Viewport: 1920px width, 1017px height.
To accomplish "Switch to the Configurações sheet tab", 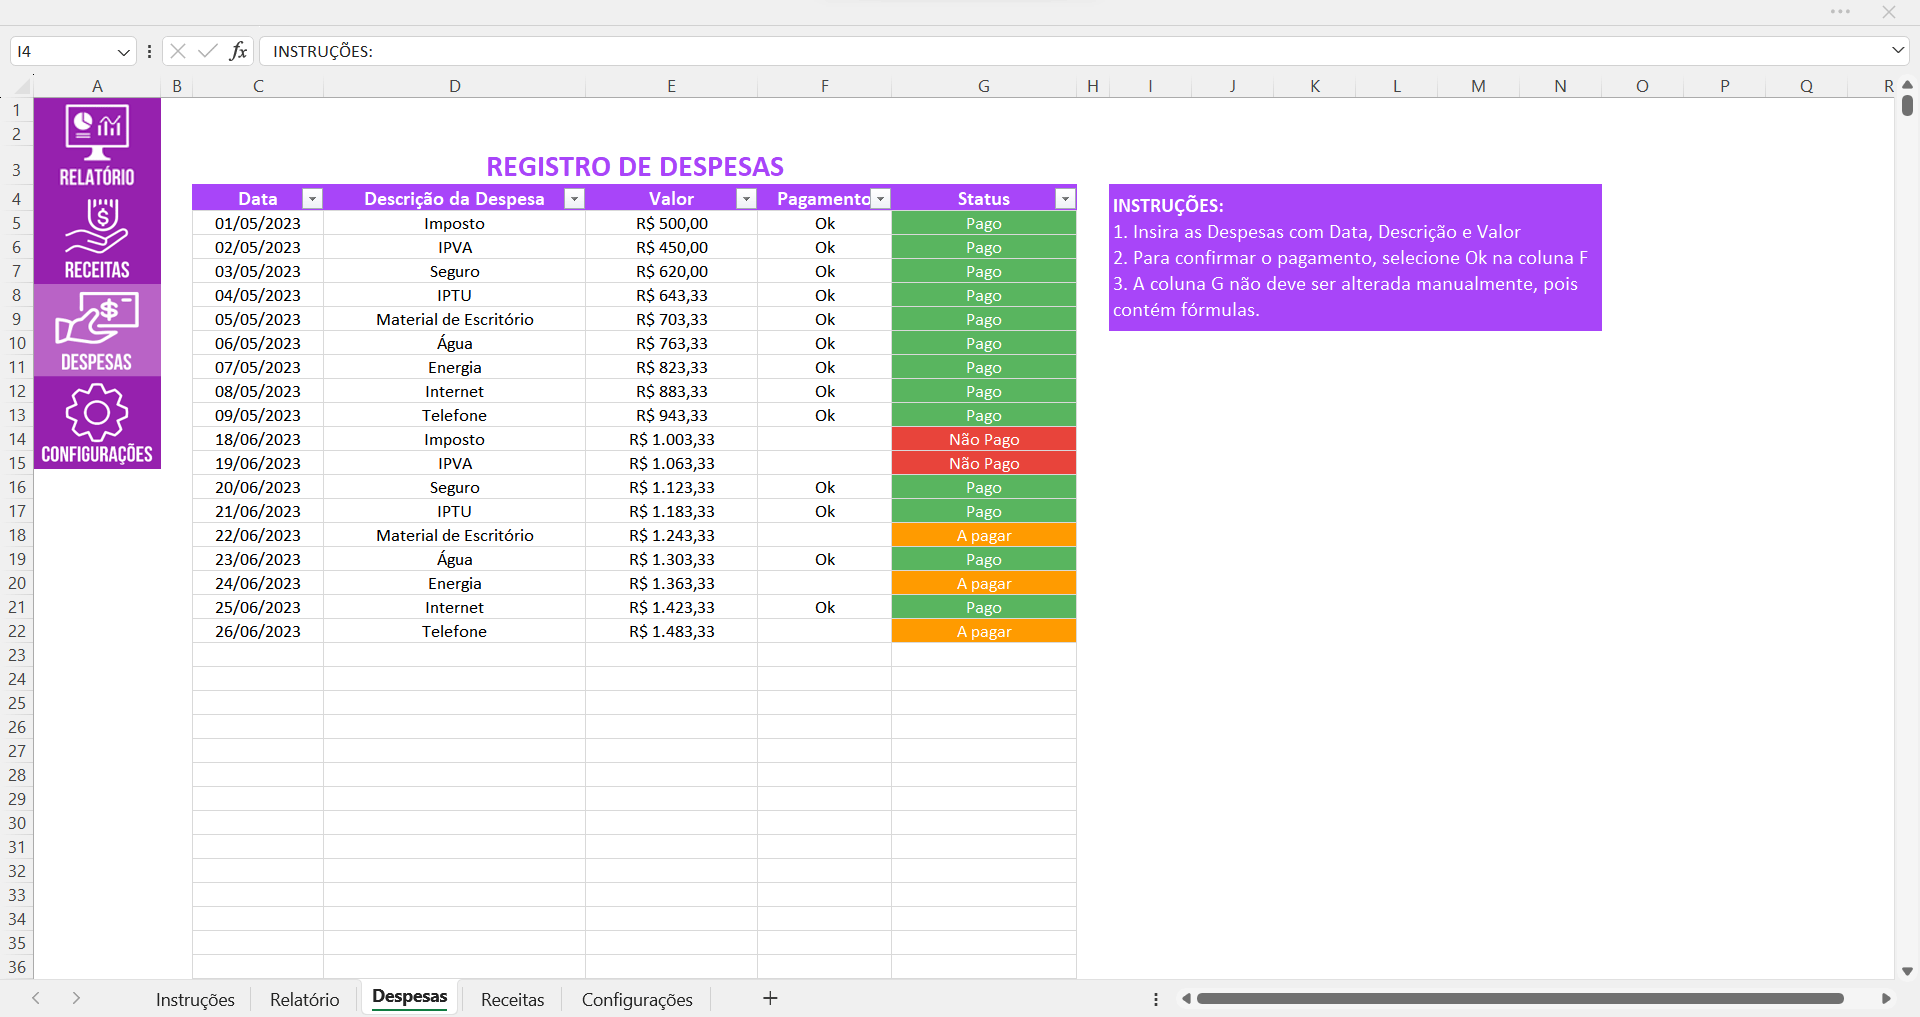I will pos(637,999).
